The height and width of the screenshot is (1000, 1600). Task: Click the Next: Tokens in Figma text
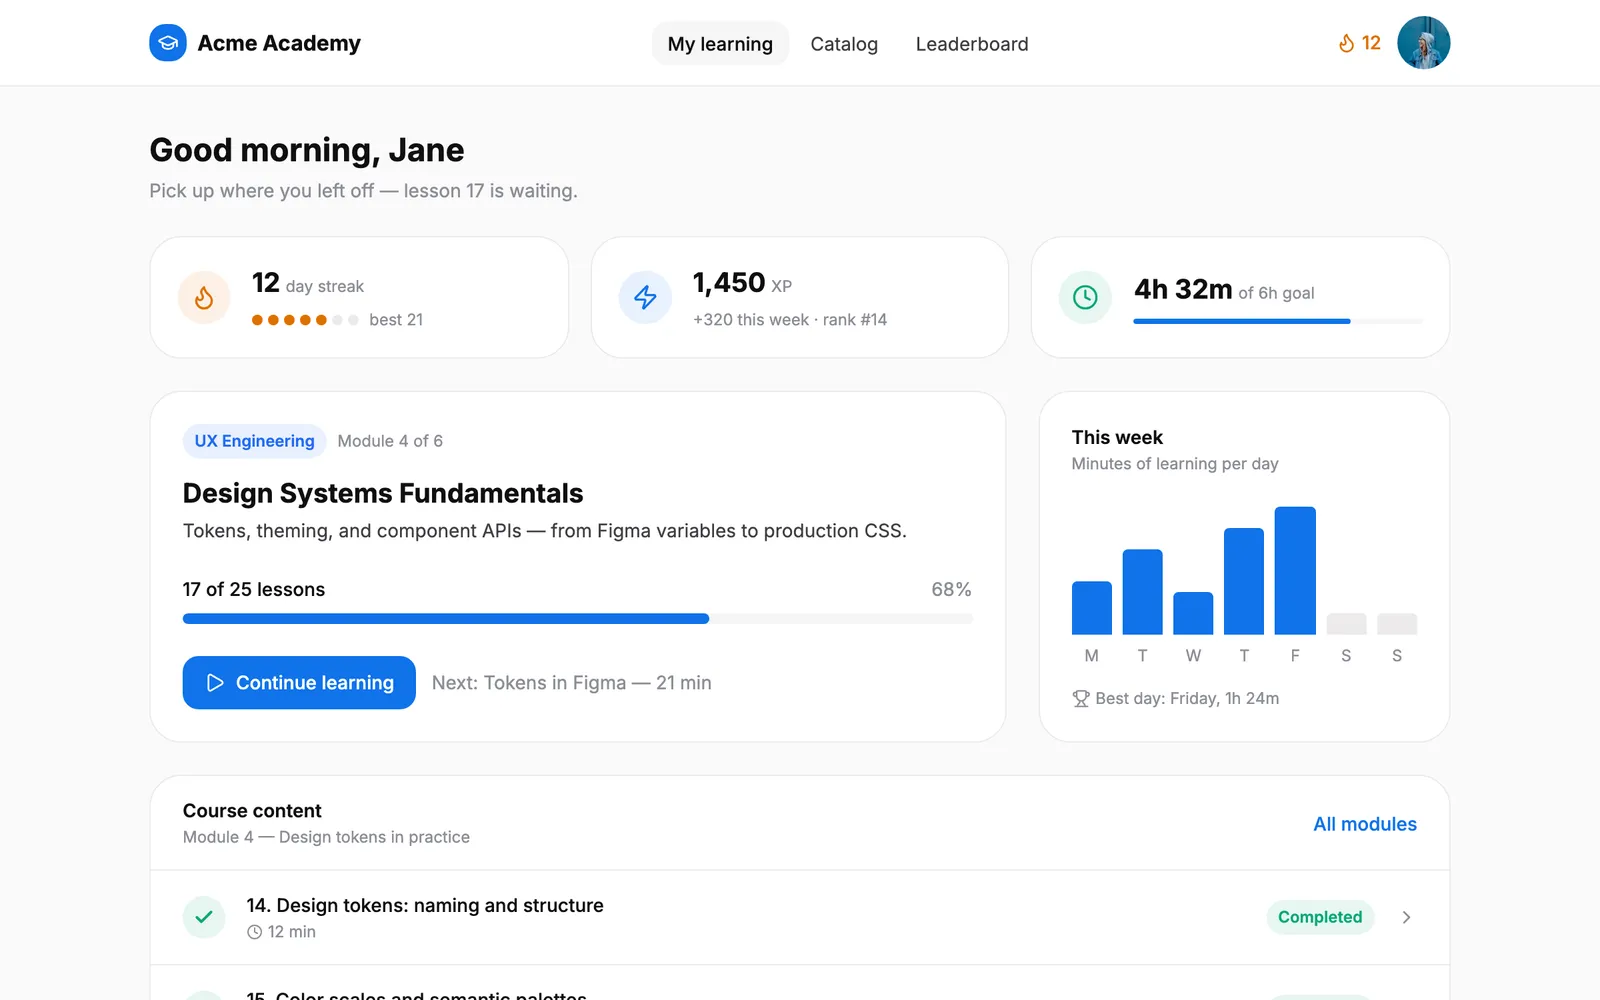point(571,683)
